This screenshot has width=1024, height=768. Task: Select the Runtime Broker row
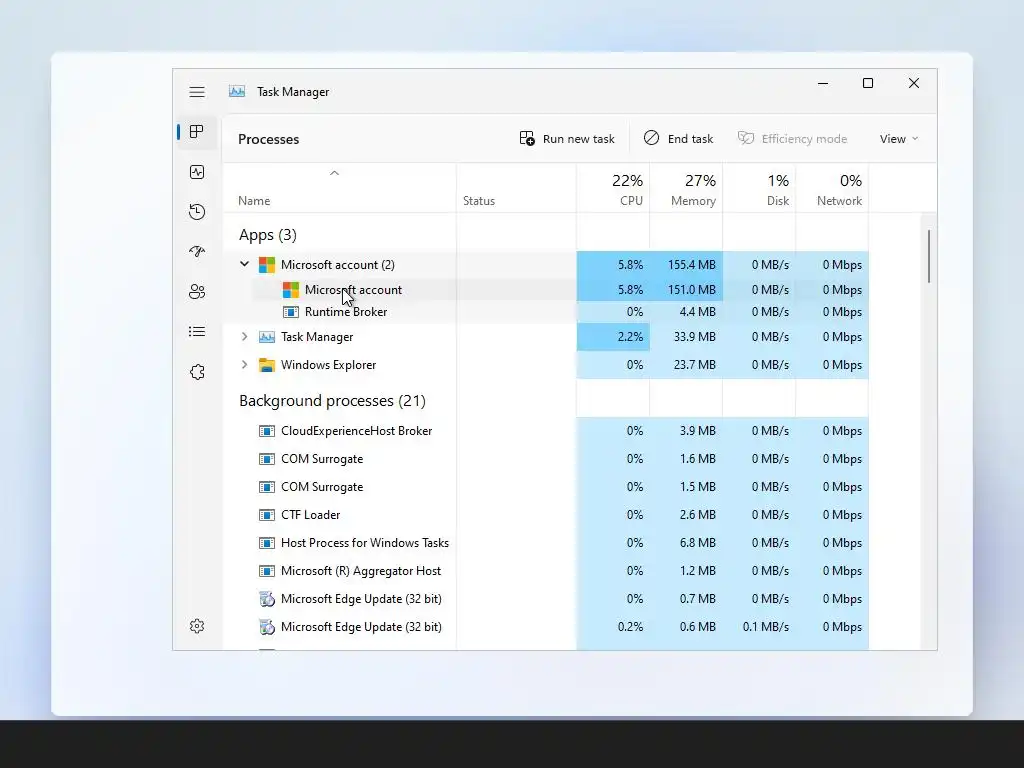pos(545,312)
